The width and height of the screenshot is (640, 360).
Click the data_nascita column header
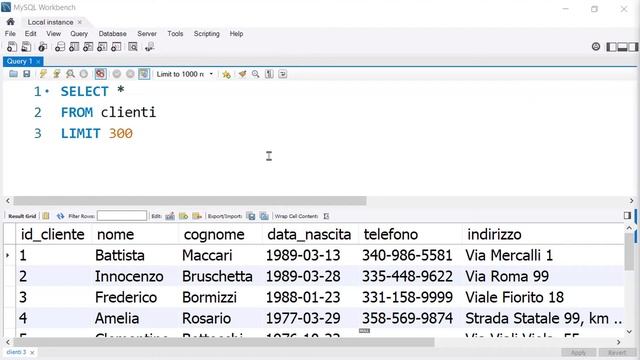click(x=309, y=234)
